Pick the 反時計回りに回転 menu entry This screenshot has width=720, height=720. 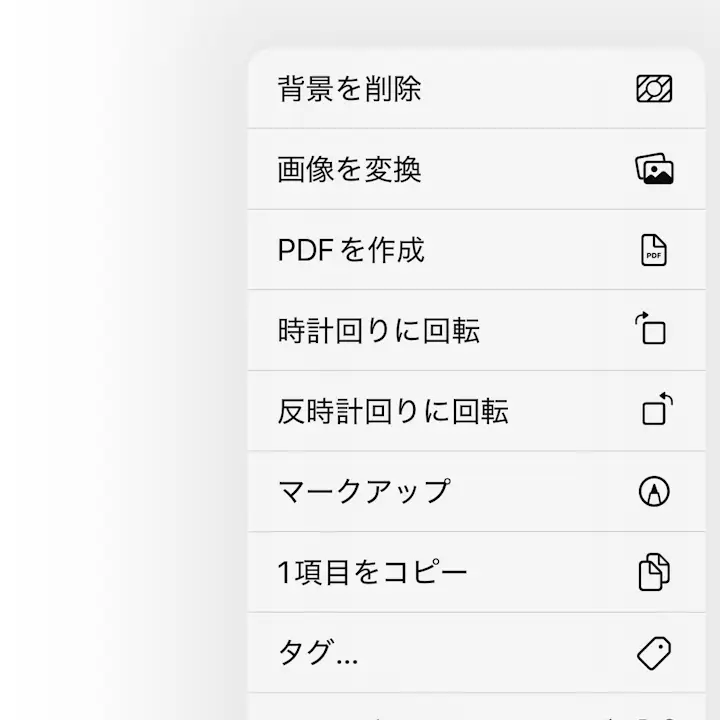tap(393, 411)
